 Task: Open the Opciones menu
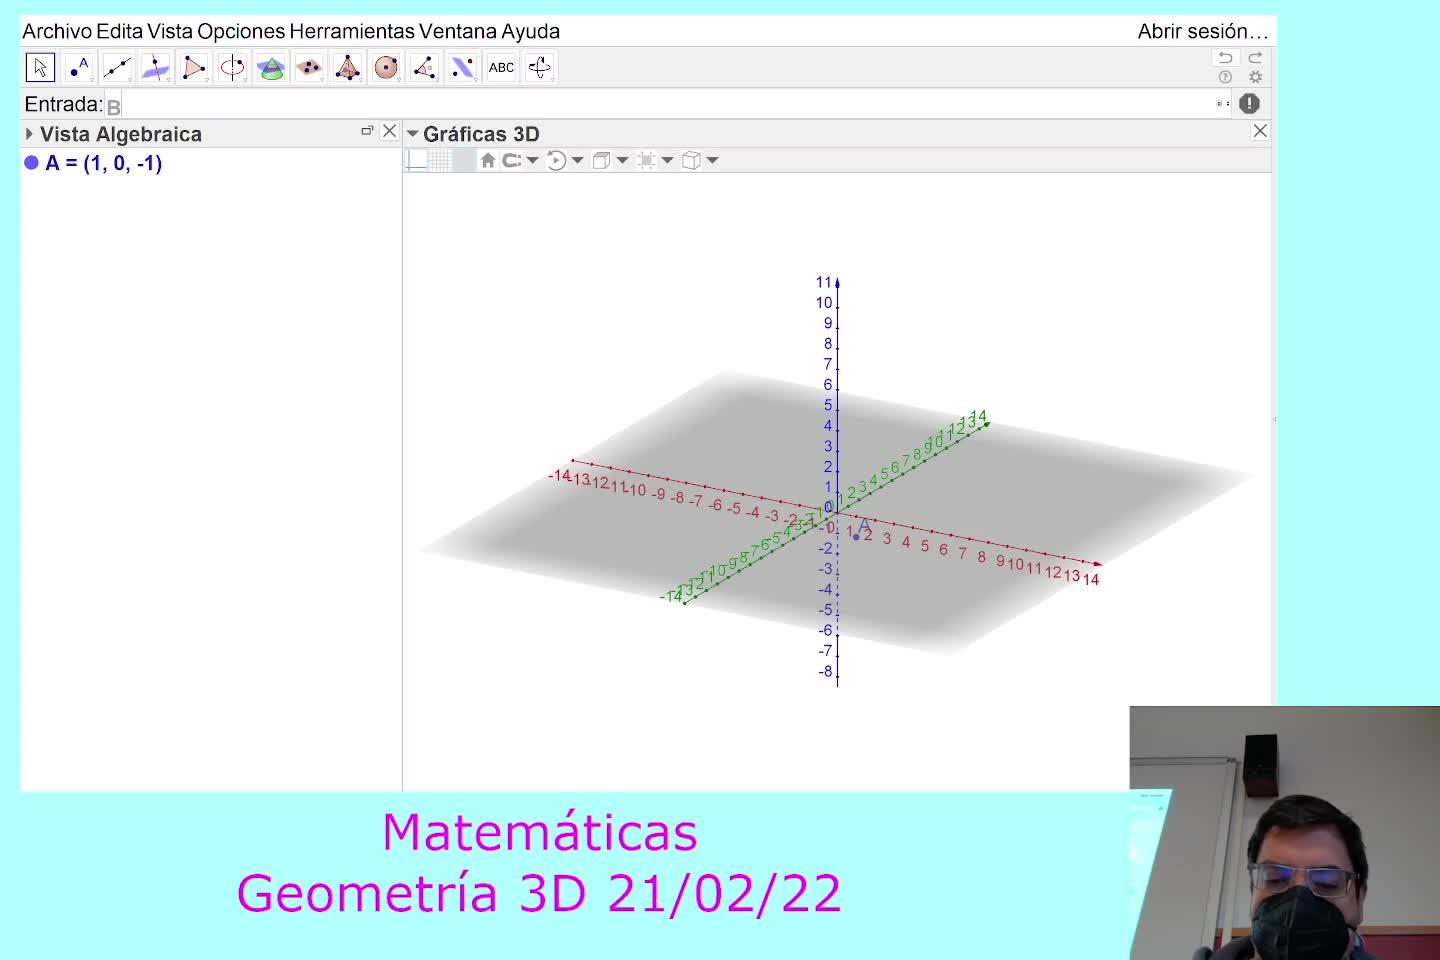click(x=240, y=31)
